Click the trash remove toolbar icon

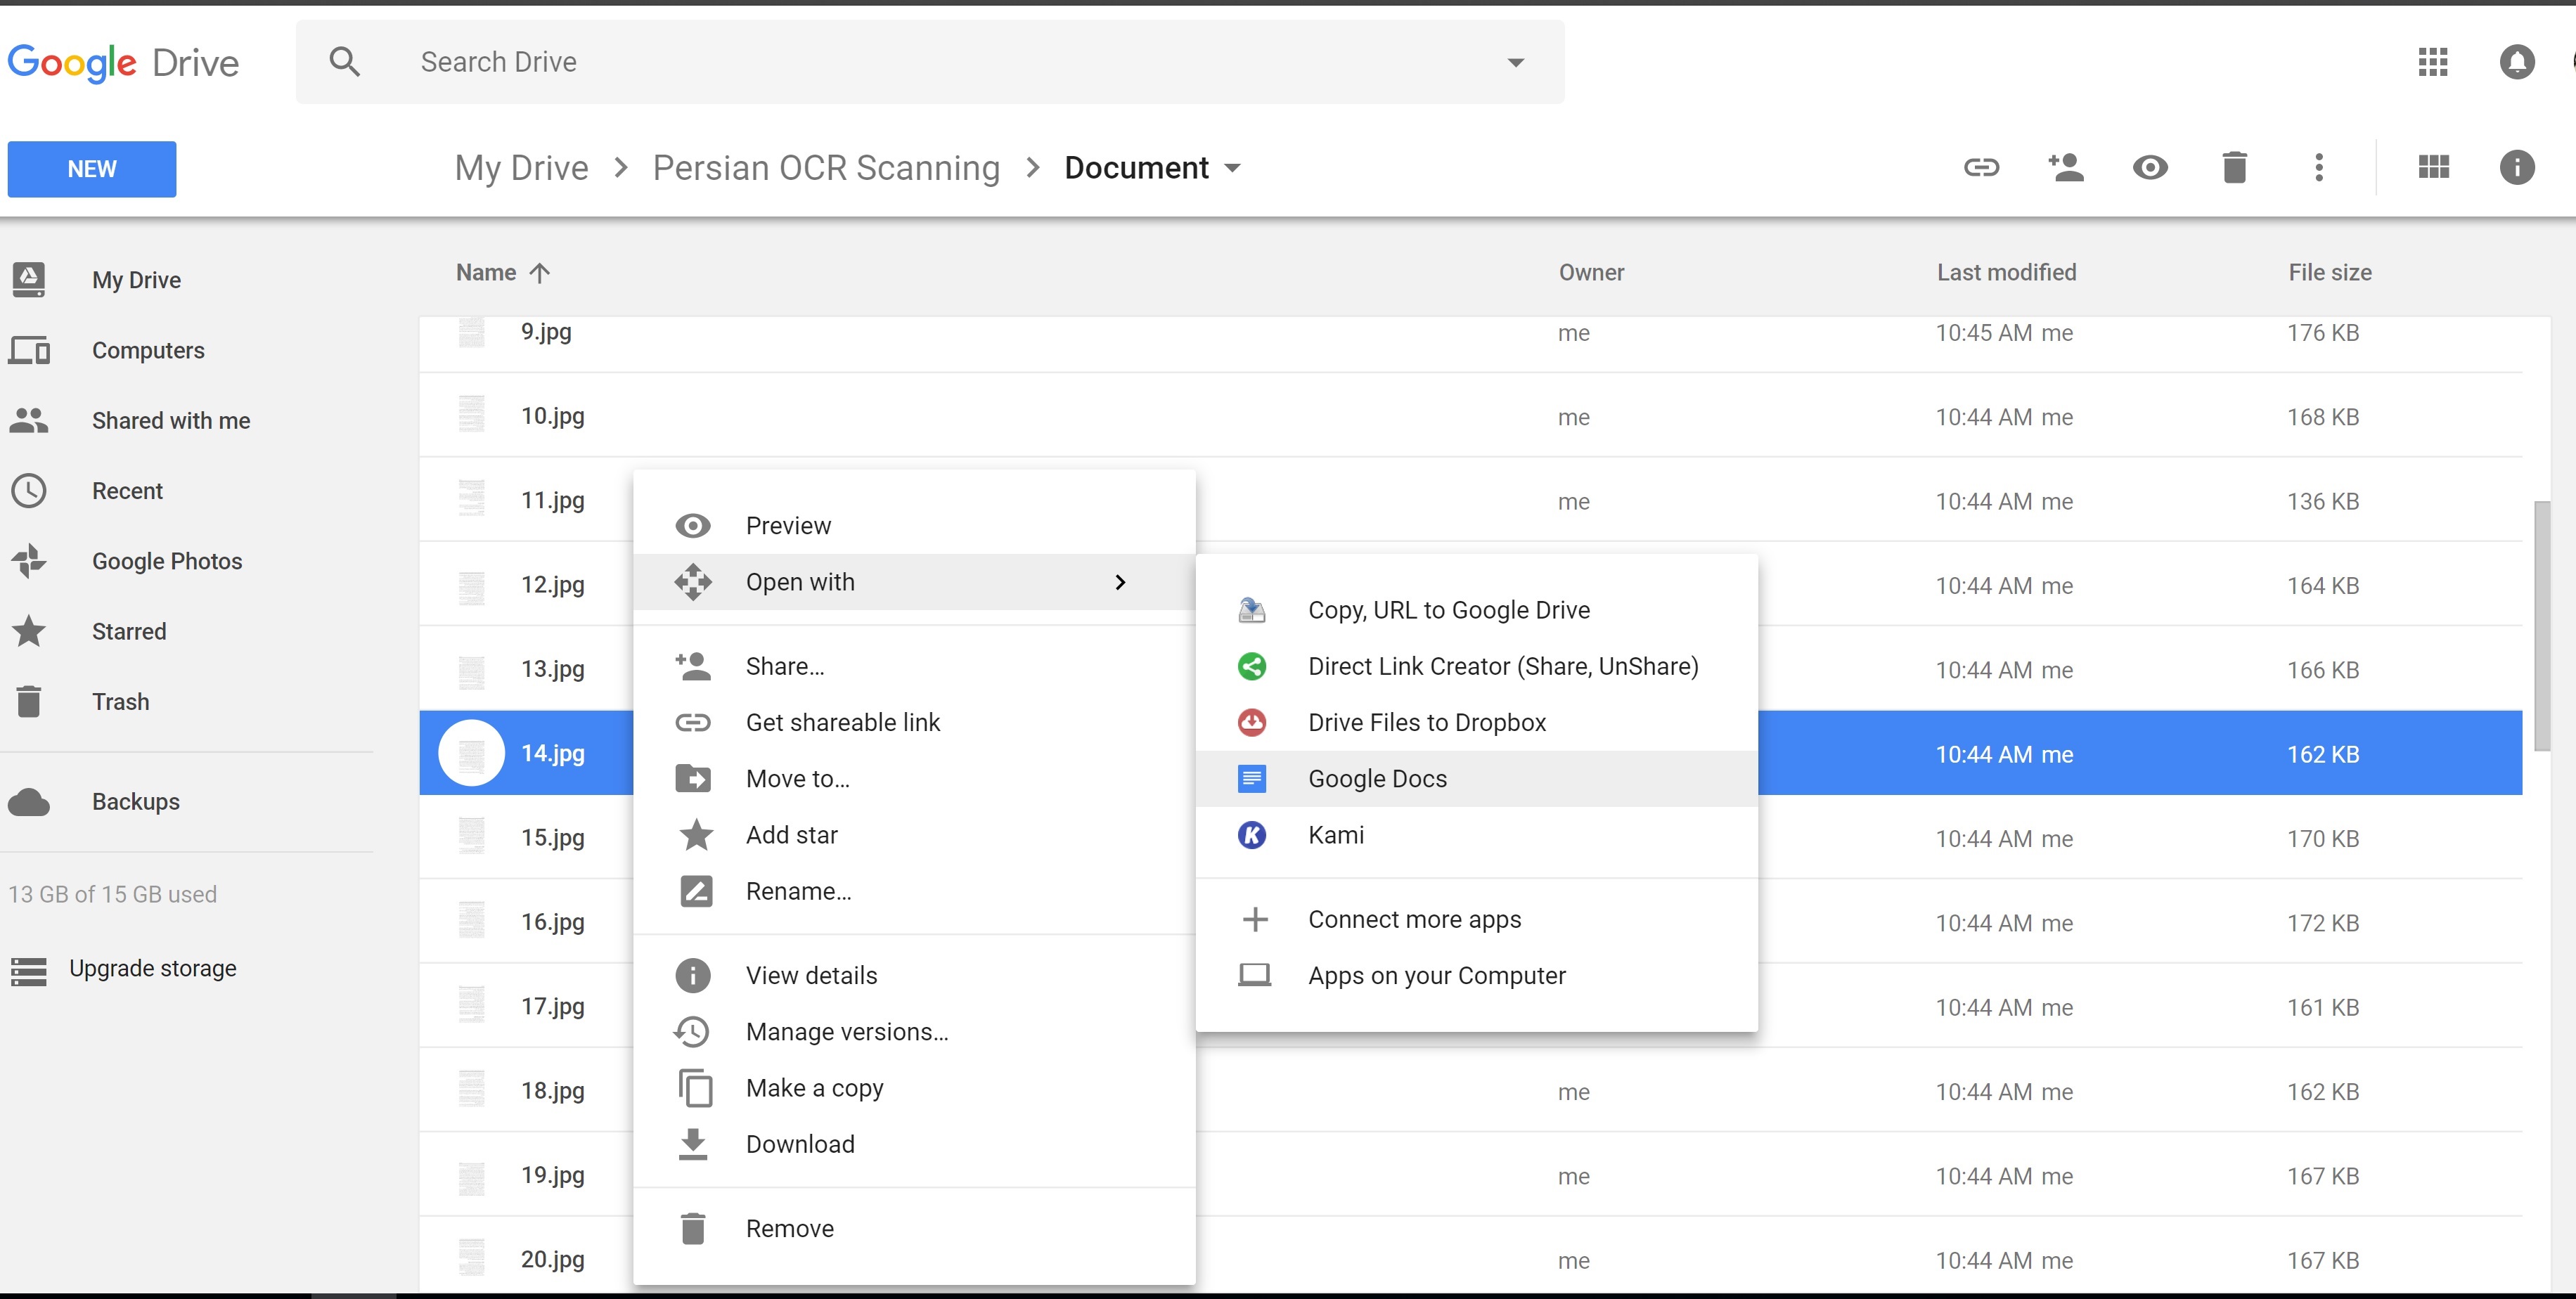[x=2234, y=167]
